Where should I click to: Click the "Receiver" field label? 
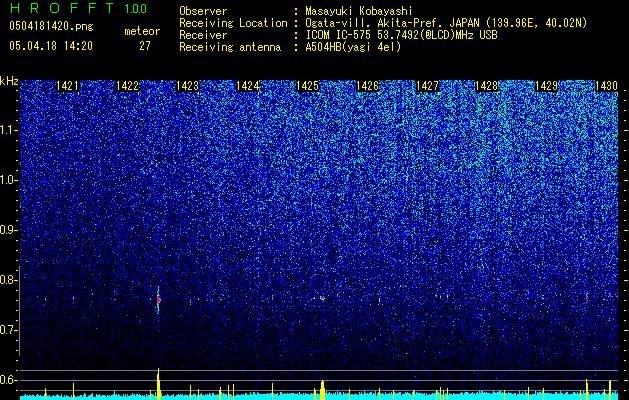(203, 35)
